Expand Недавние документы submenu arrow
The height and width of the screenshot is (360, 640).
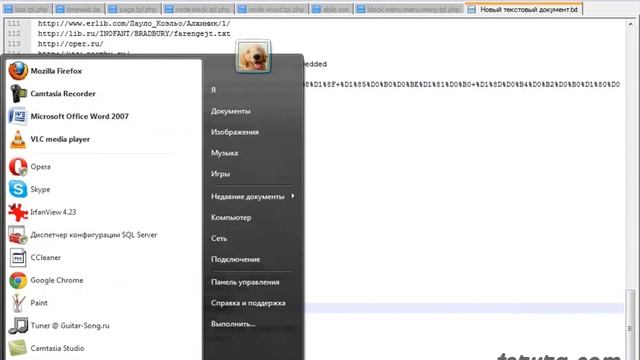[x=293, y=196]
